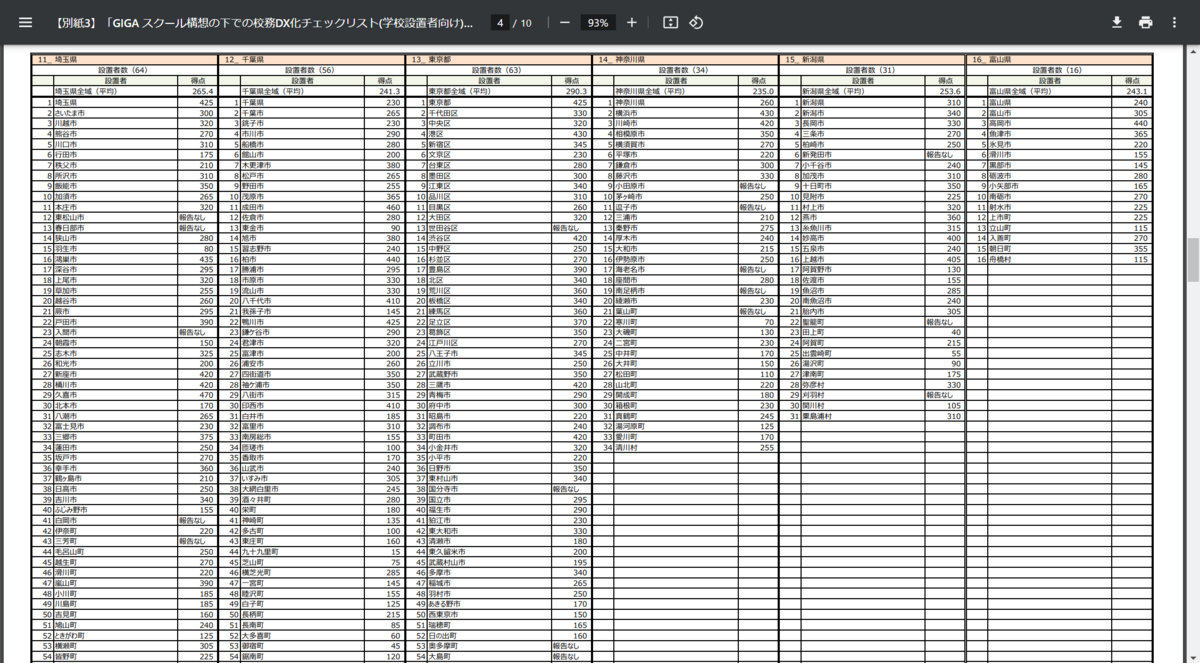Click "設置者数 (56)" cell
Screen dimensions: 1200x663
(x=312, y=70)
